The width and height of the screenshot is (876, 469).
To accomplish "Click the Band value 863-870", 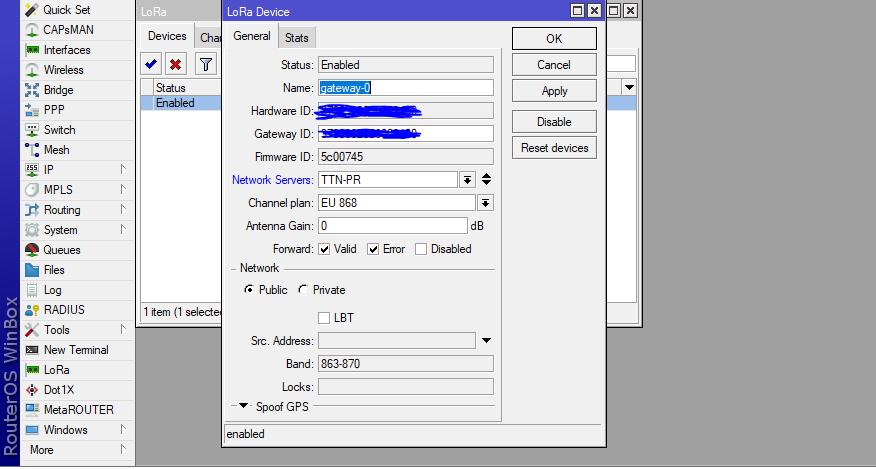I will coord(406,364).
